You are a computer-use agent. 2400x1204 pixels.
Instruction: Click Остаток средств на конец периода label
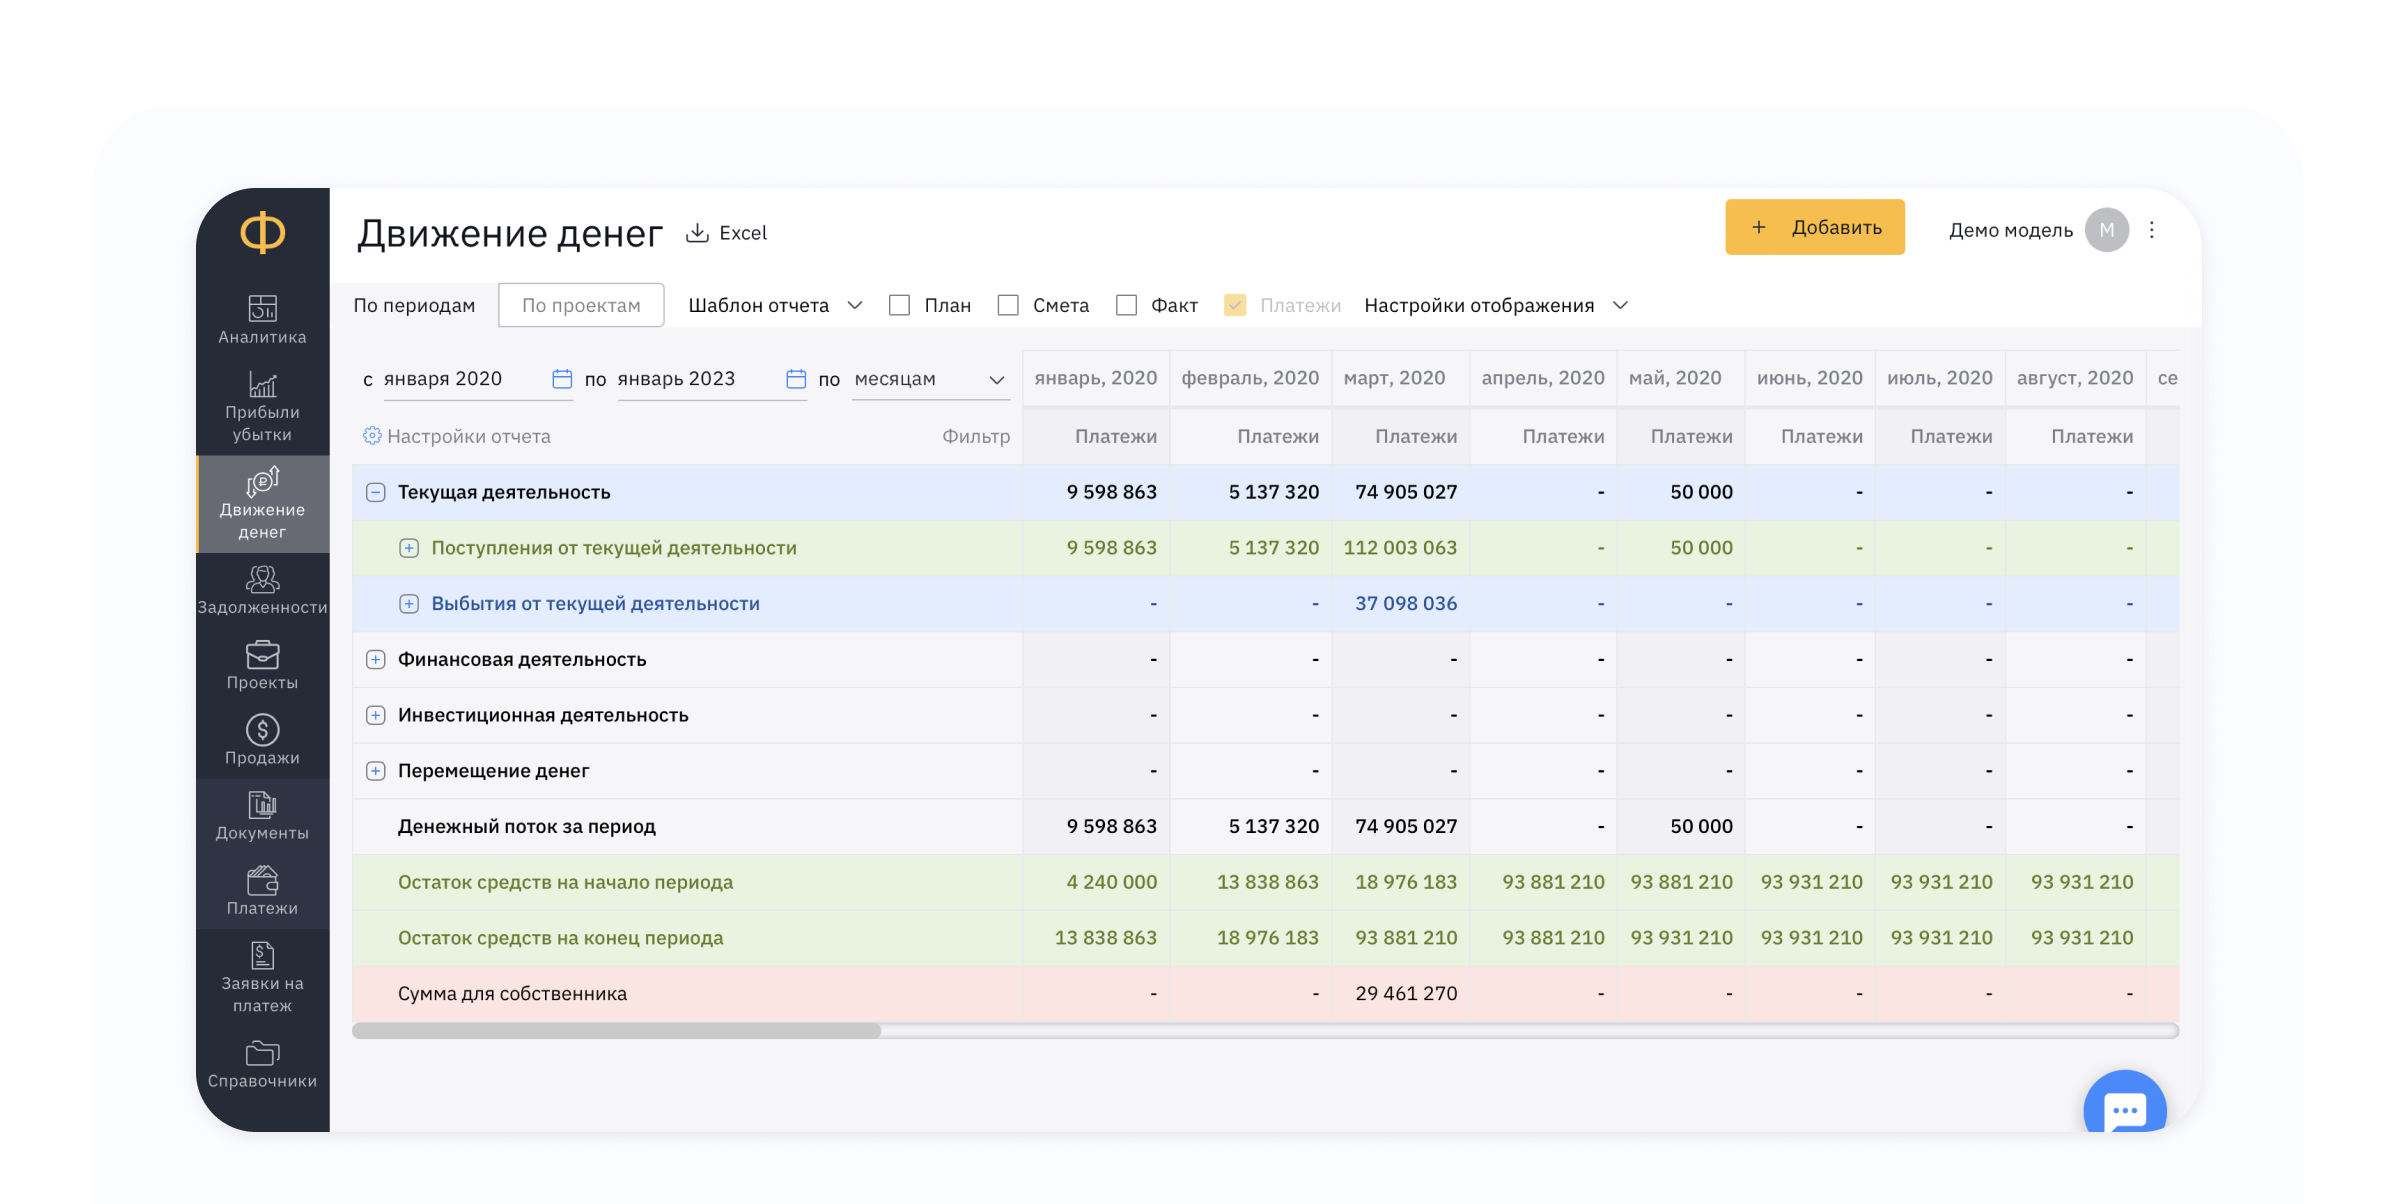[x=560, y=938]
